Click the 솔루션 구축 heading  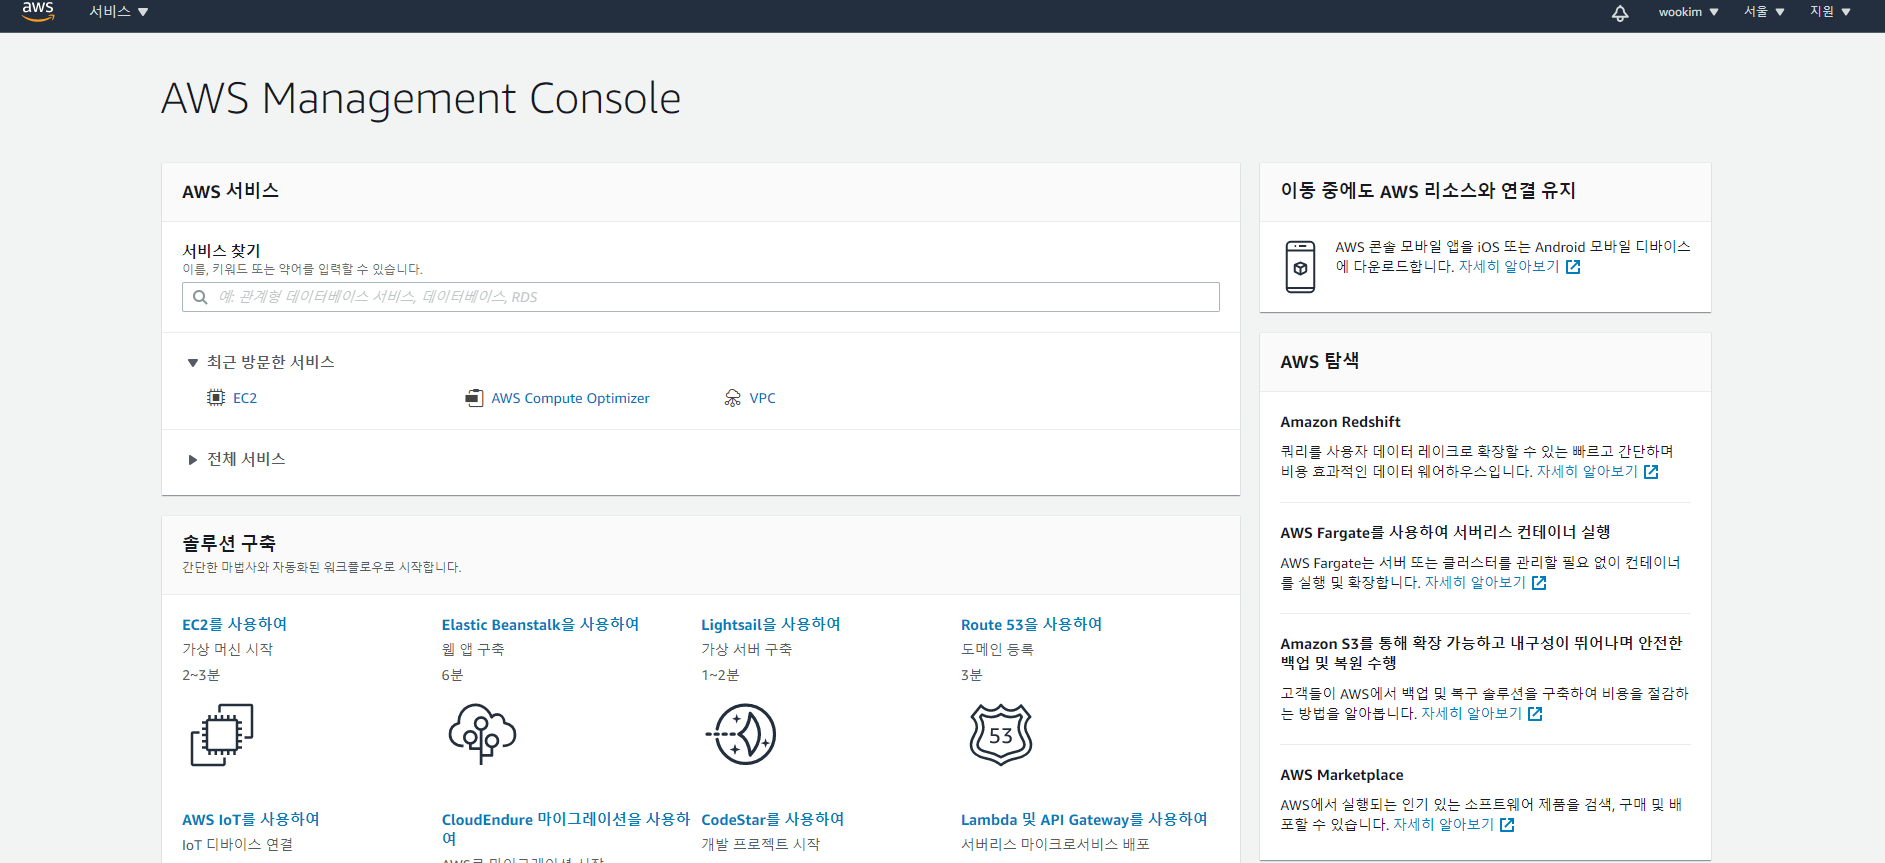coord(229,543)
